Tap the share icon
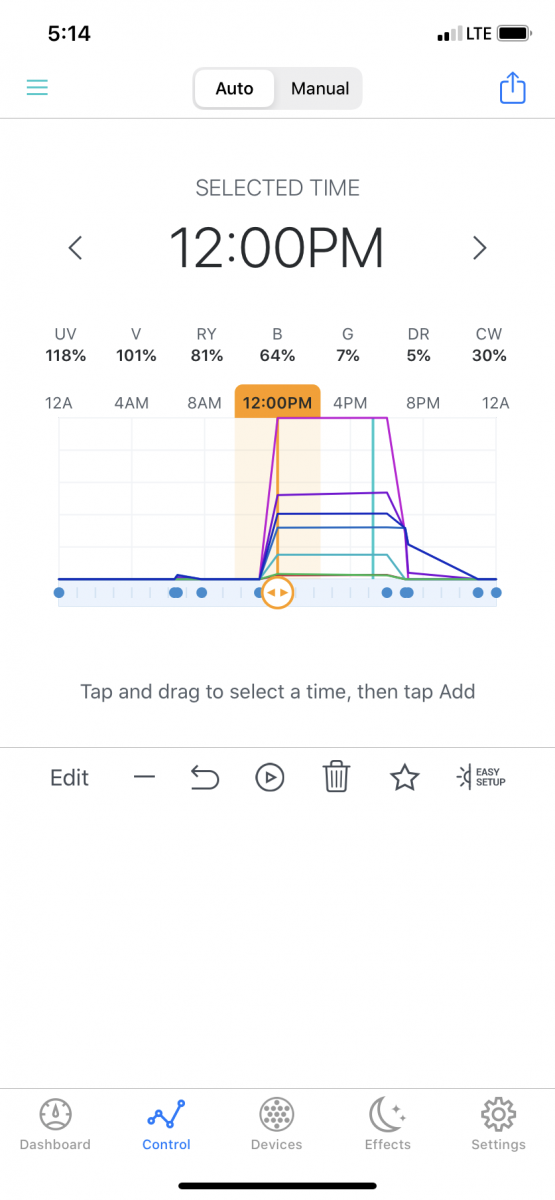 tap(512, 87)
